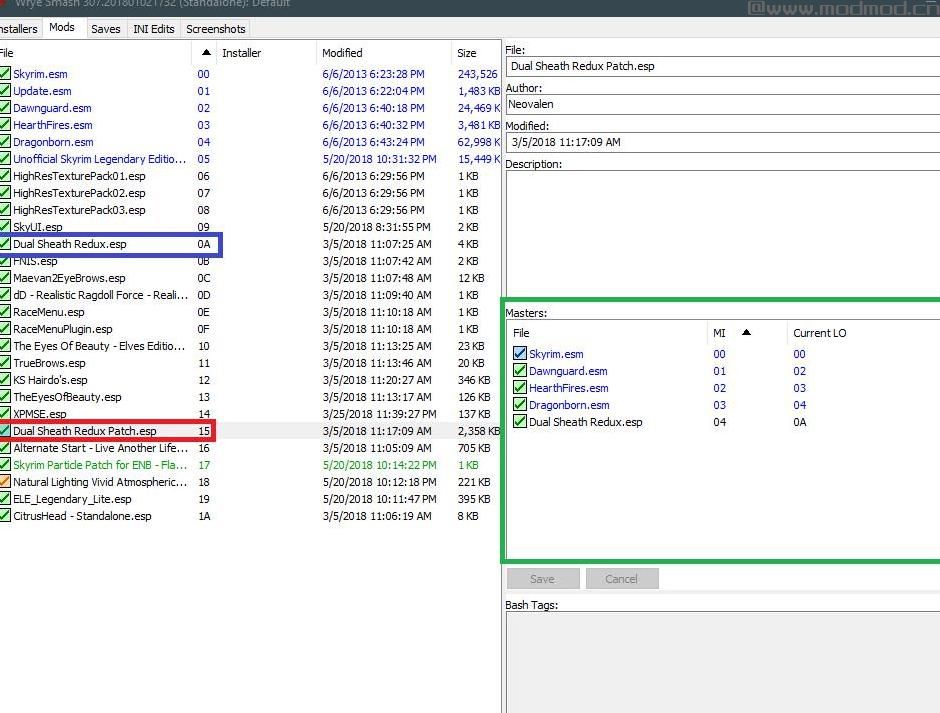
Task: Click Dual Sheath Redux.esp Current LO value 0A
Action: pos(800,422)
